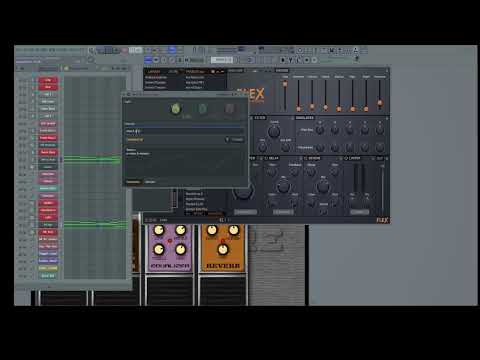
Task: Select the yellow-green channel in channel rack
Action: pyautogui.click(x=48, y=268)
